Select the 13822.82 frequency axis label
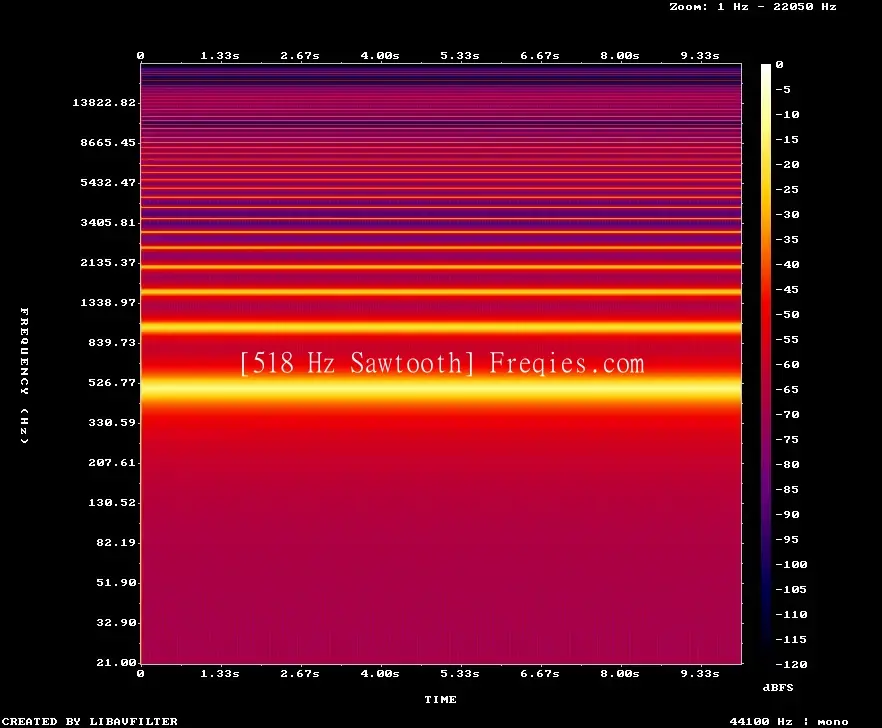The height and width of the screenshot is (728, 882). 104,102
